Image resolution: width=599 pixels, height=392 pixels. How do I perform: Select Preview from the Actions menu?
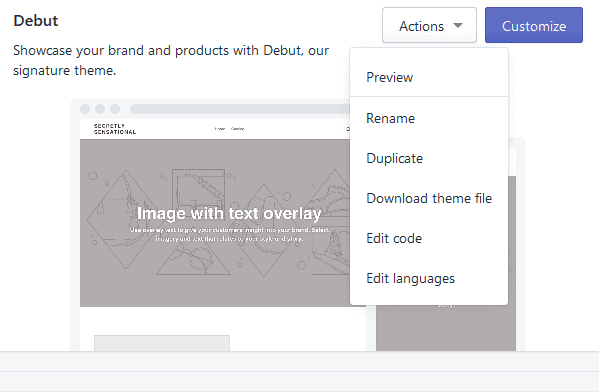pos(429,77)
